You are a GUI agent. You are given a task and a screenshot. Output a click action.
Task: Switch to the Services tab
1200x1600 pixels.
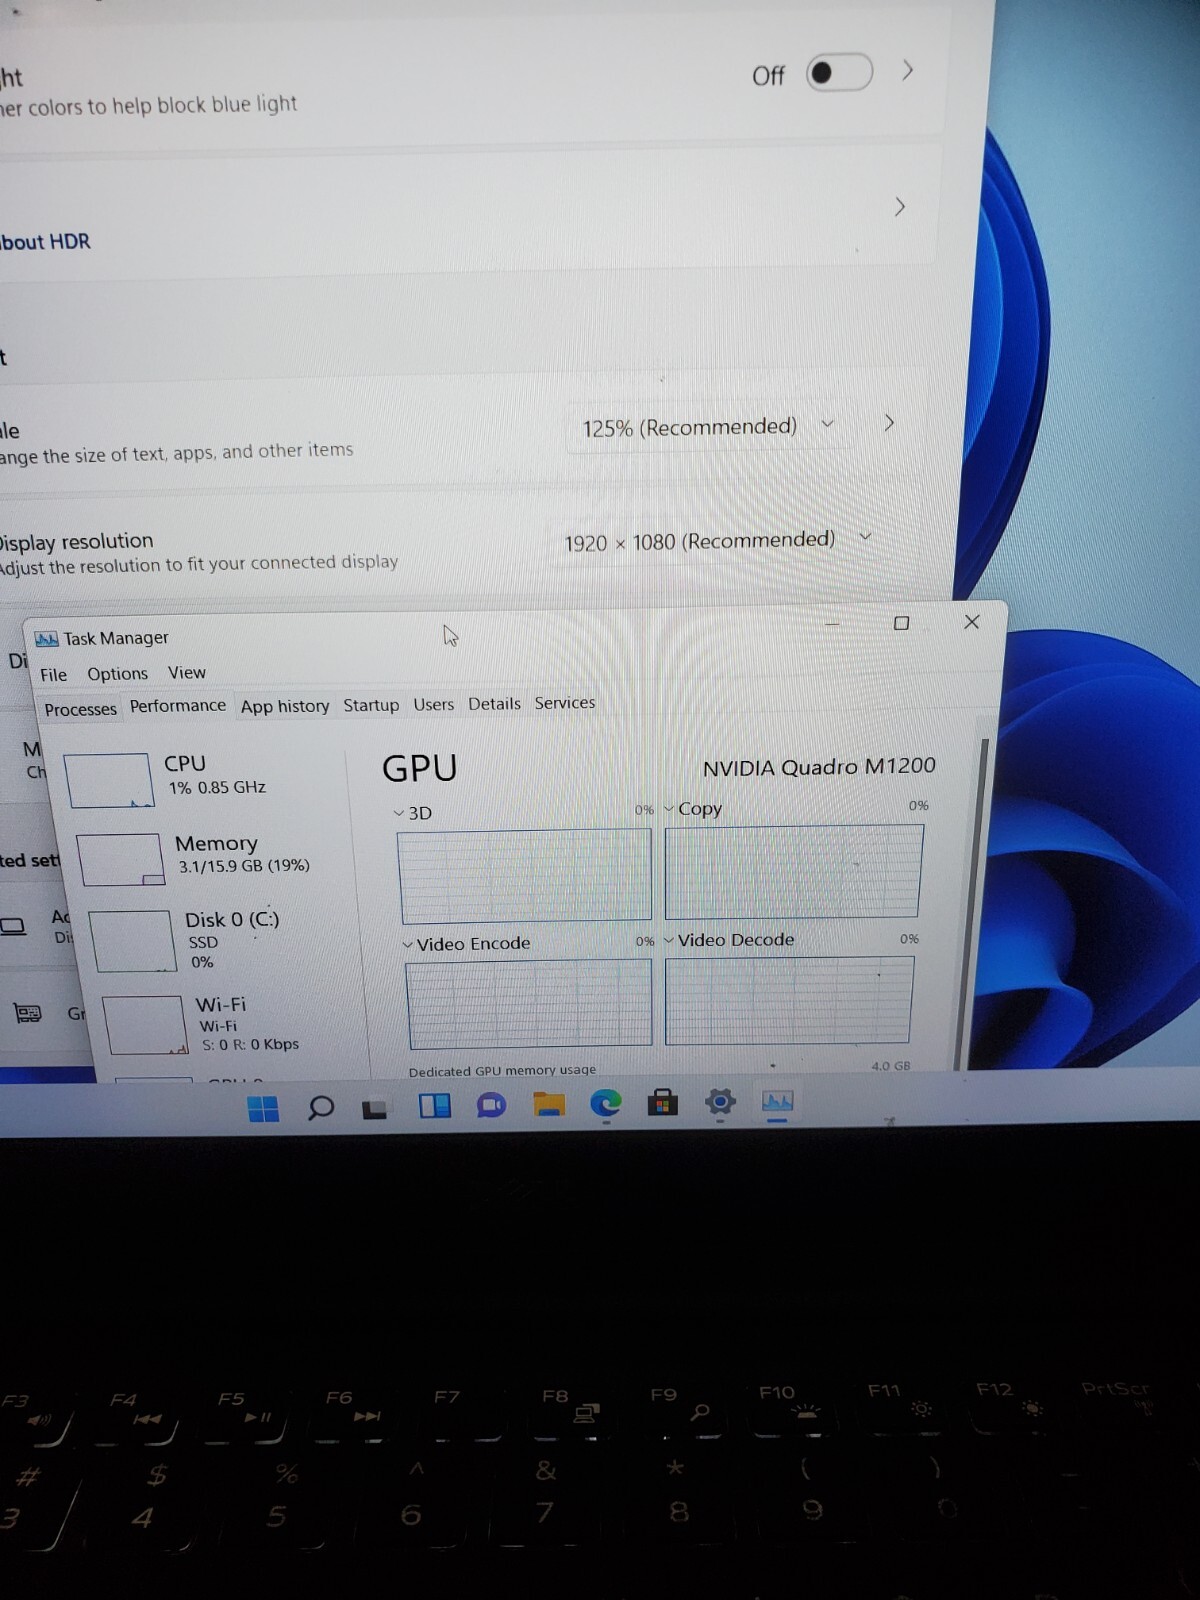564,703
